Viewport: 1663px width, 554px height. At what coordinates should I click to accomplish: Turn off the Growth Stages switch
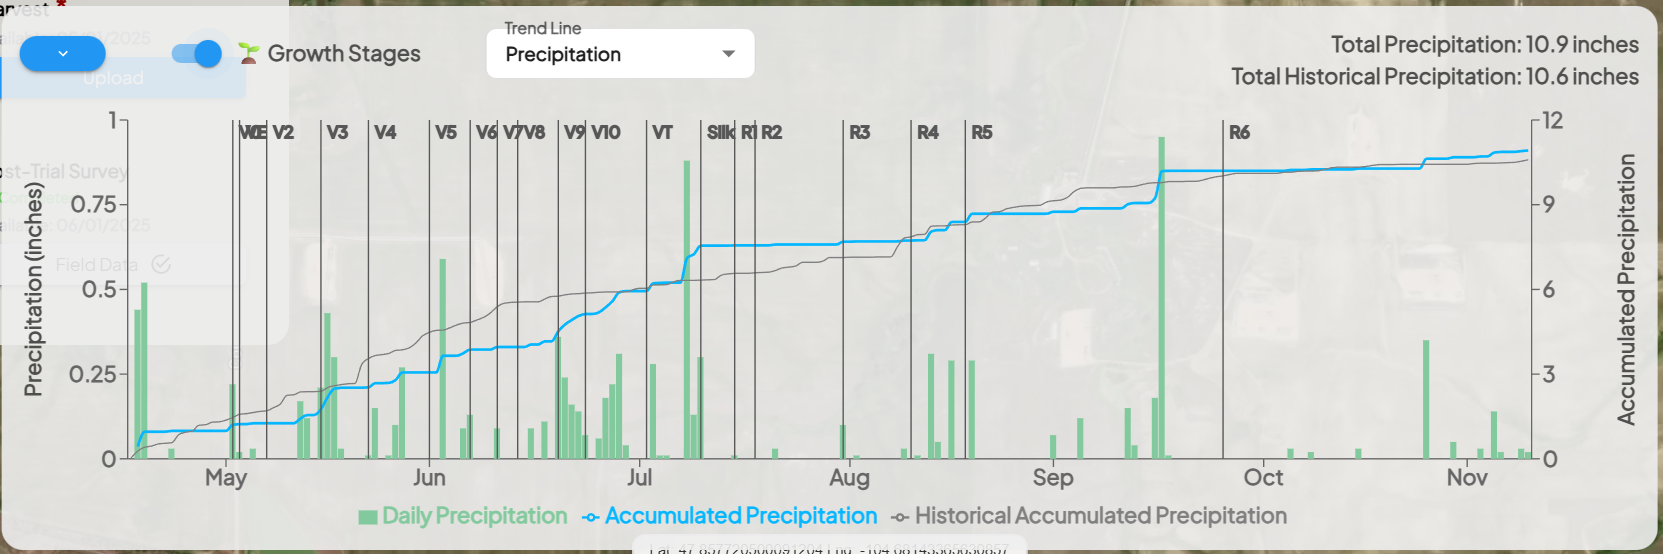[x=197, y=54]
